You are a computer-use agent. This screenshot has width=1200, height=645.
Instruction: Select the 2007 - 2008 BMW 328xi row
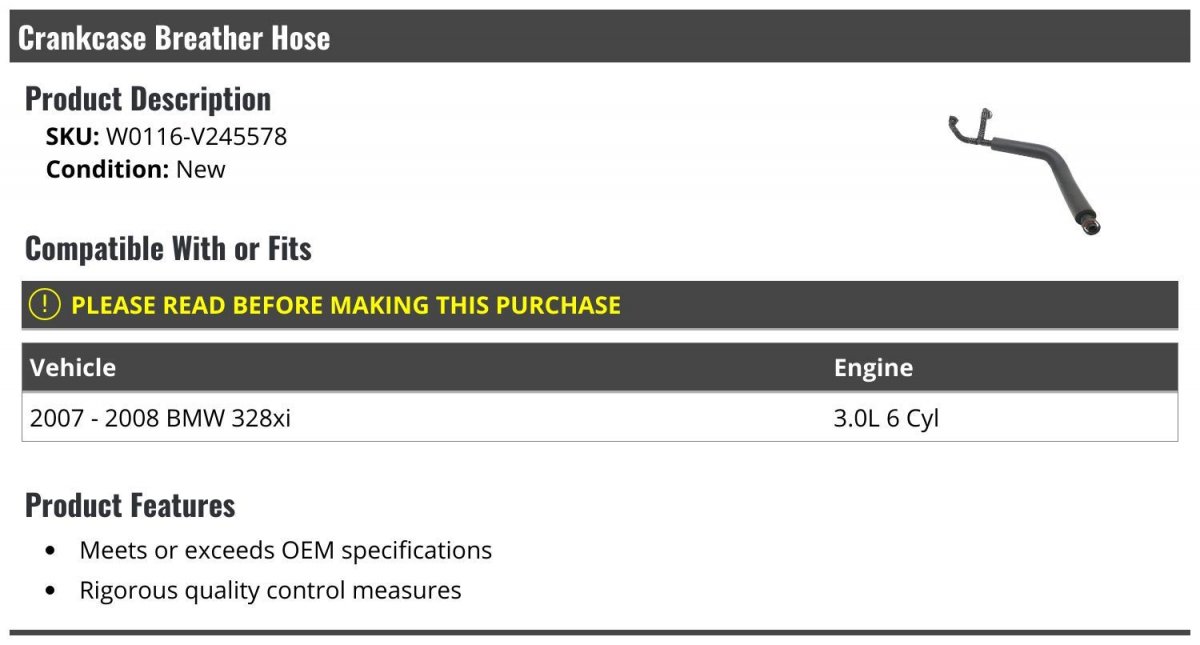(x=600, y=417)
